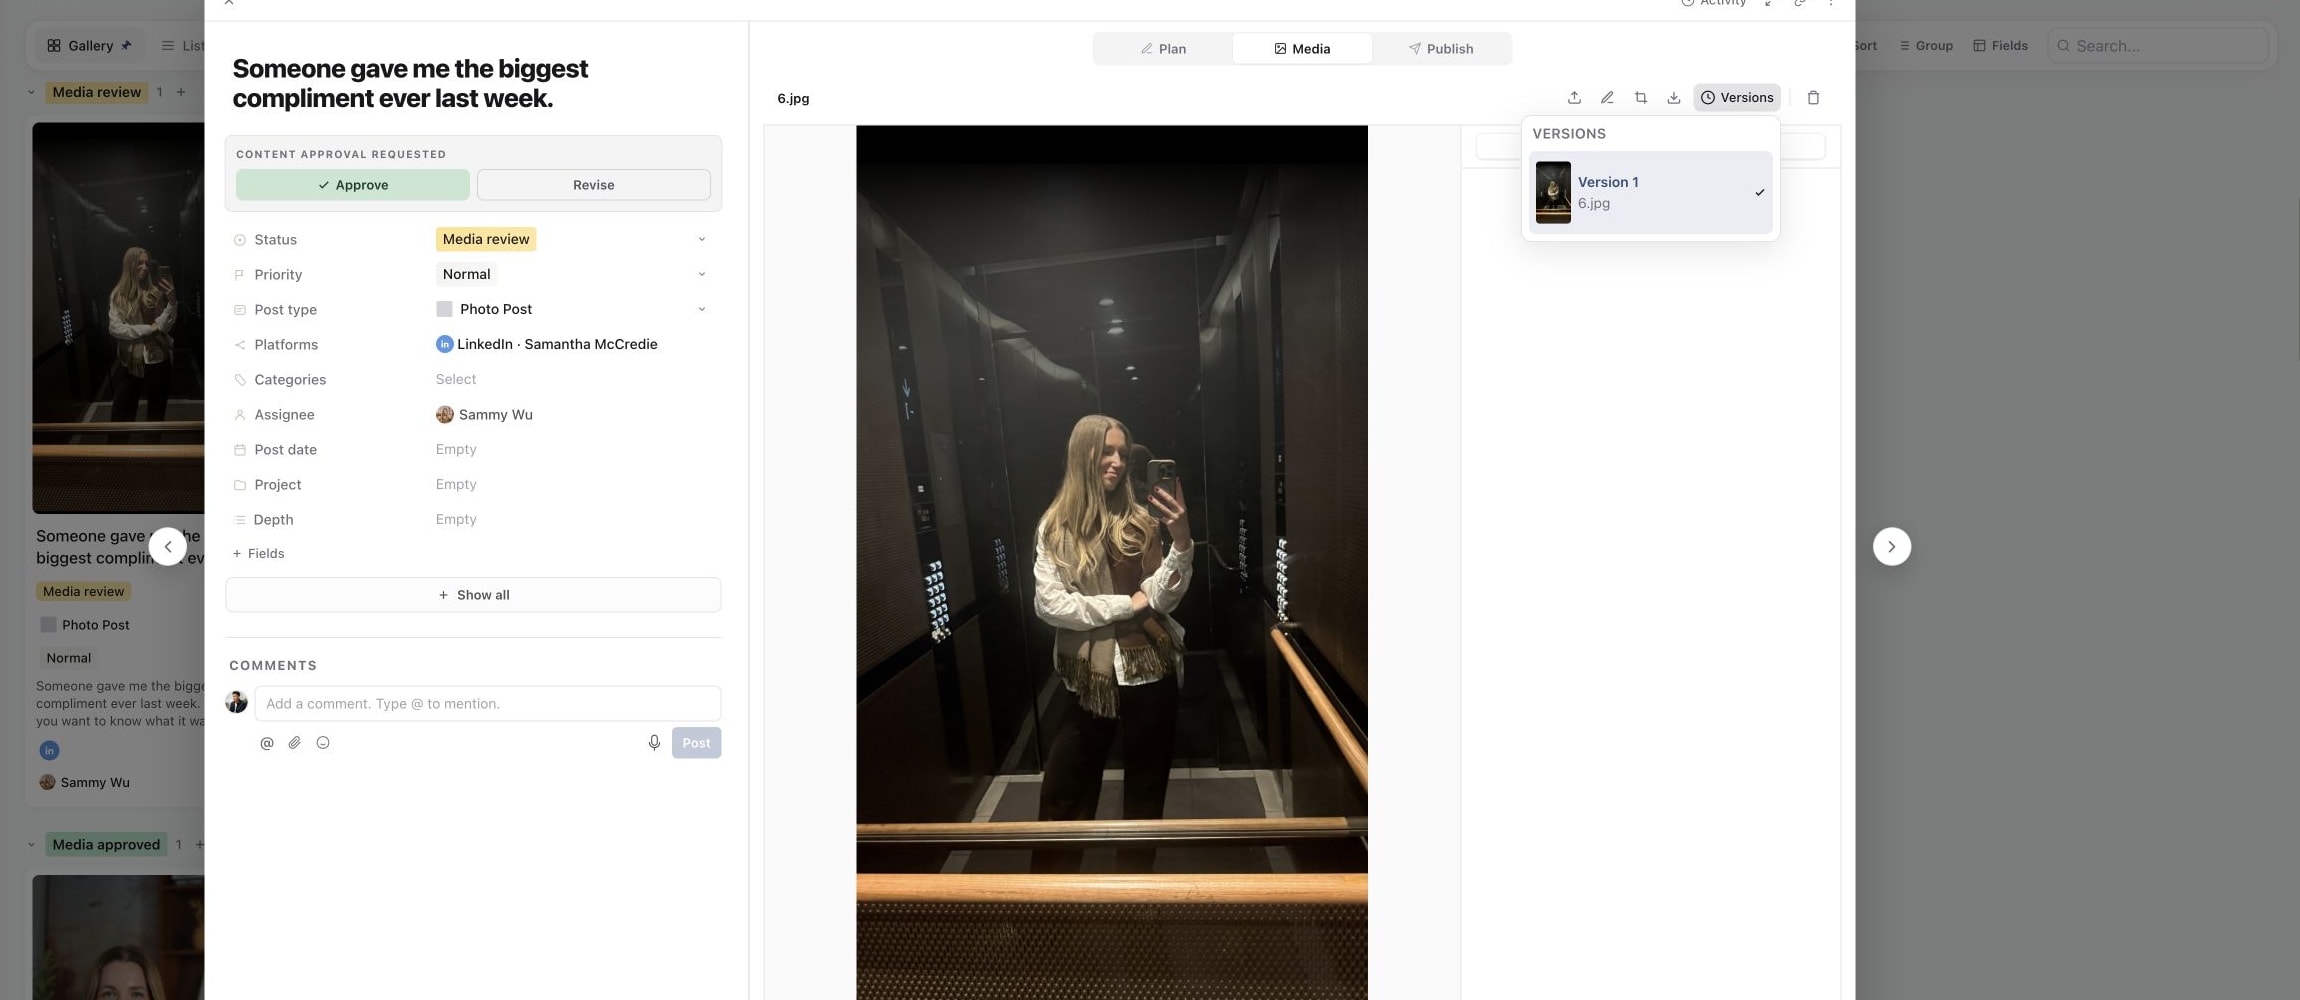Focus the add comment input field
This screenshot has width=2300, height=1000.
pyautogui.click(x=488, y=704)
